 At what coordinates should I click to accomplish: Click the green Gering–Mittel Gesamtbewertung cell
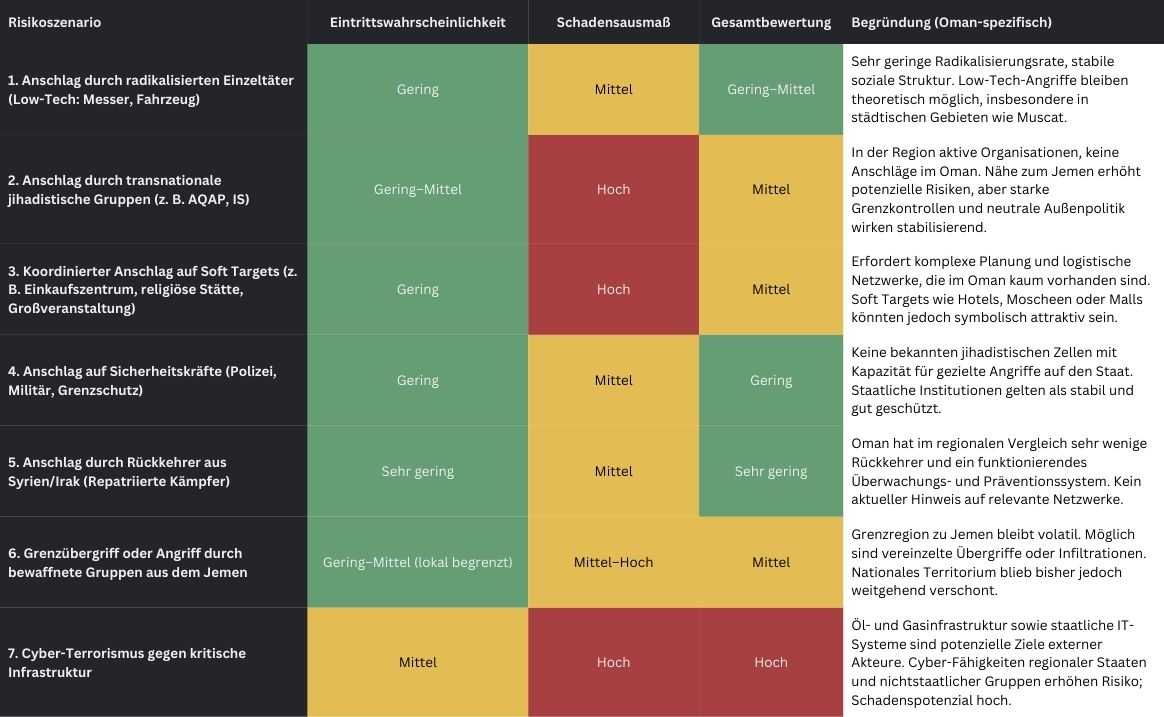click(770, 89)
